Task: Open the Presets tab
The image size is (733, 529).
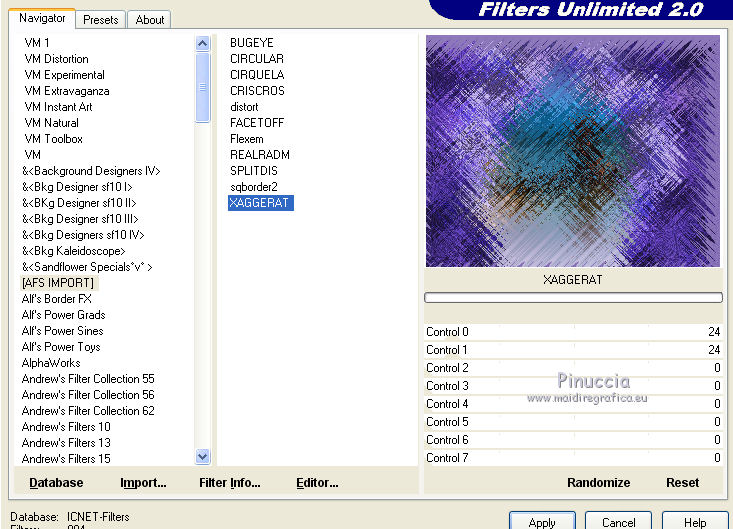Action: pyautogui.click(x=101, y=20)
